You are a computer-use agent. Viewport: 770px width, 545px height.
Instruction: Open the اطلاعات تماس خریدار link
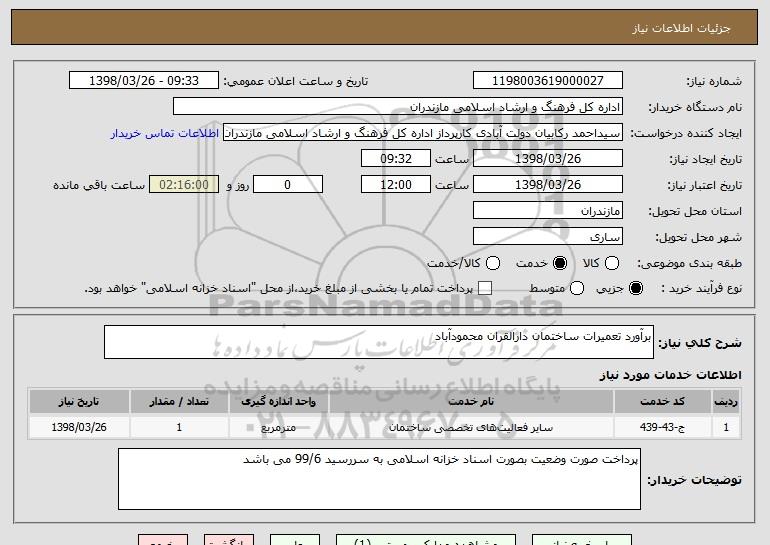(x=165, y=134)
